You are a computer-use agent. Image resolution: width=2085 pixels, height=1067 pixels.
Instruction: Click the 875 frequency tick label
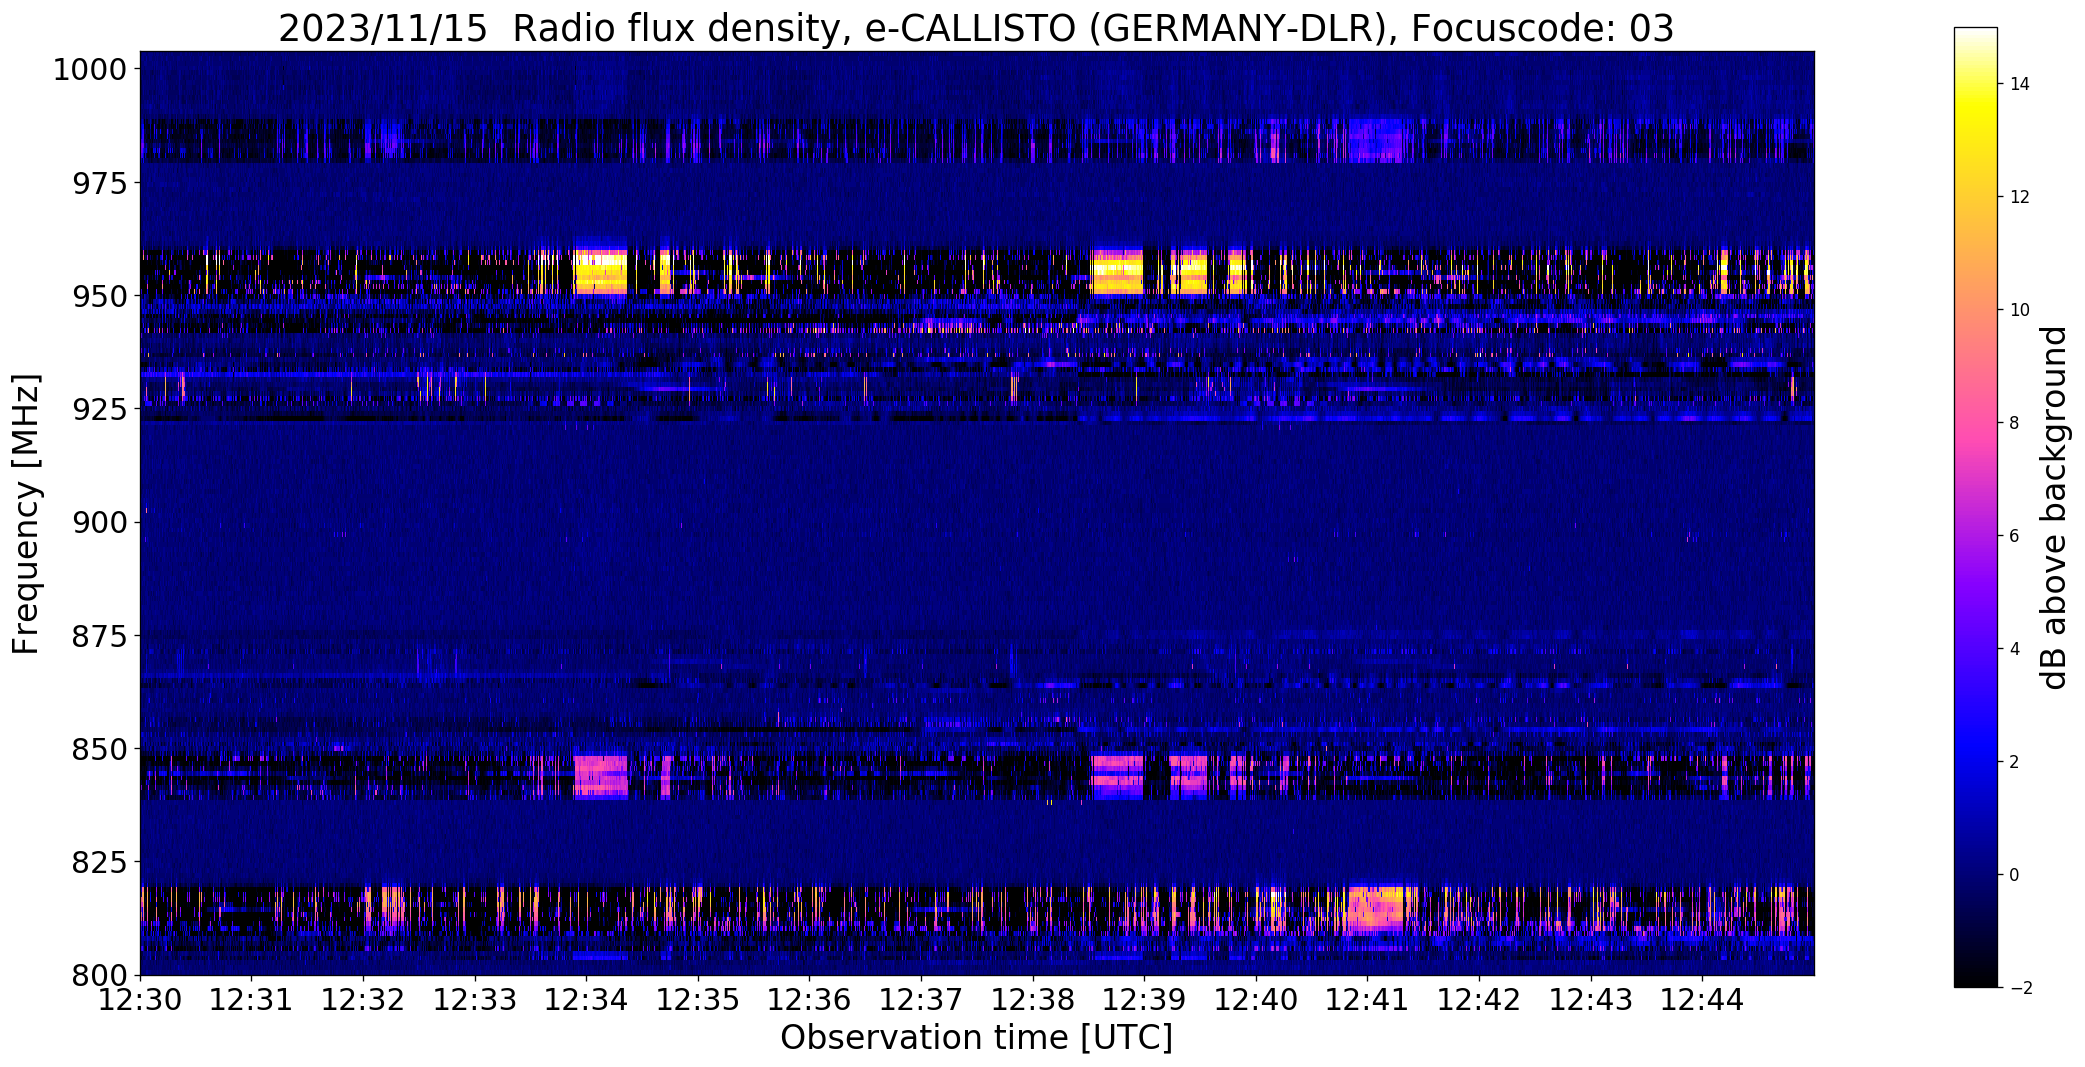(x=100, y=635)
